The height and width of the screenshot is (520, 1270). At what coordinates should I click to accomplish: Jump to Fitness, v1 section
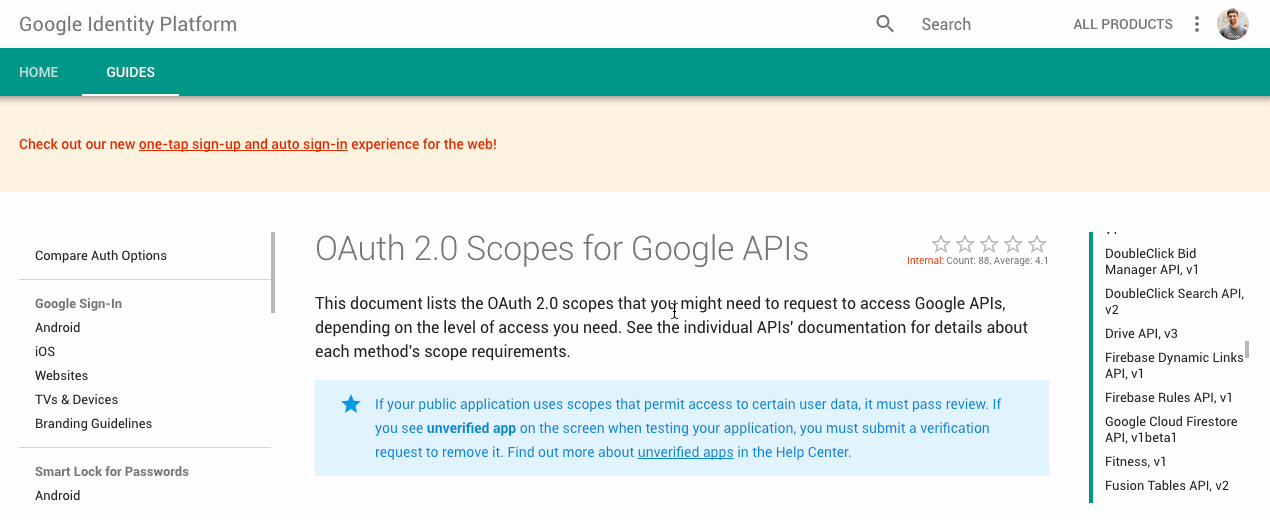pyautogui.click(x=1136, y=461)
